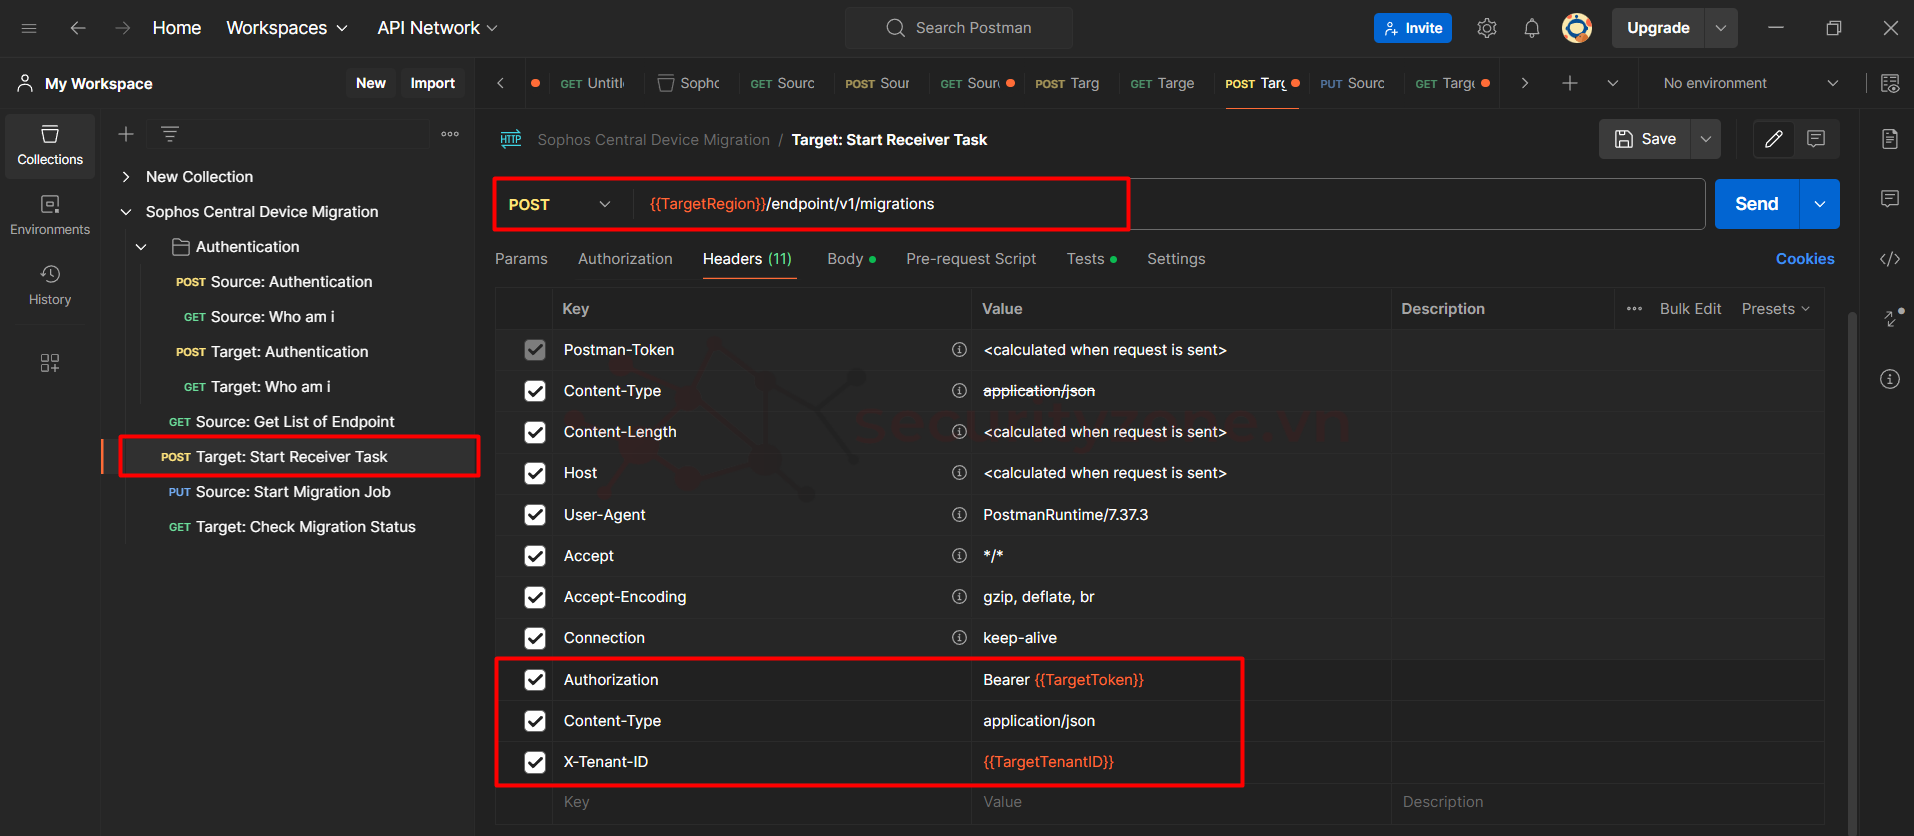This screenshot has width=1914, height=836.
Task: Open the related requests icon in right sidebar
Action: (1892, 318)
